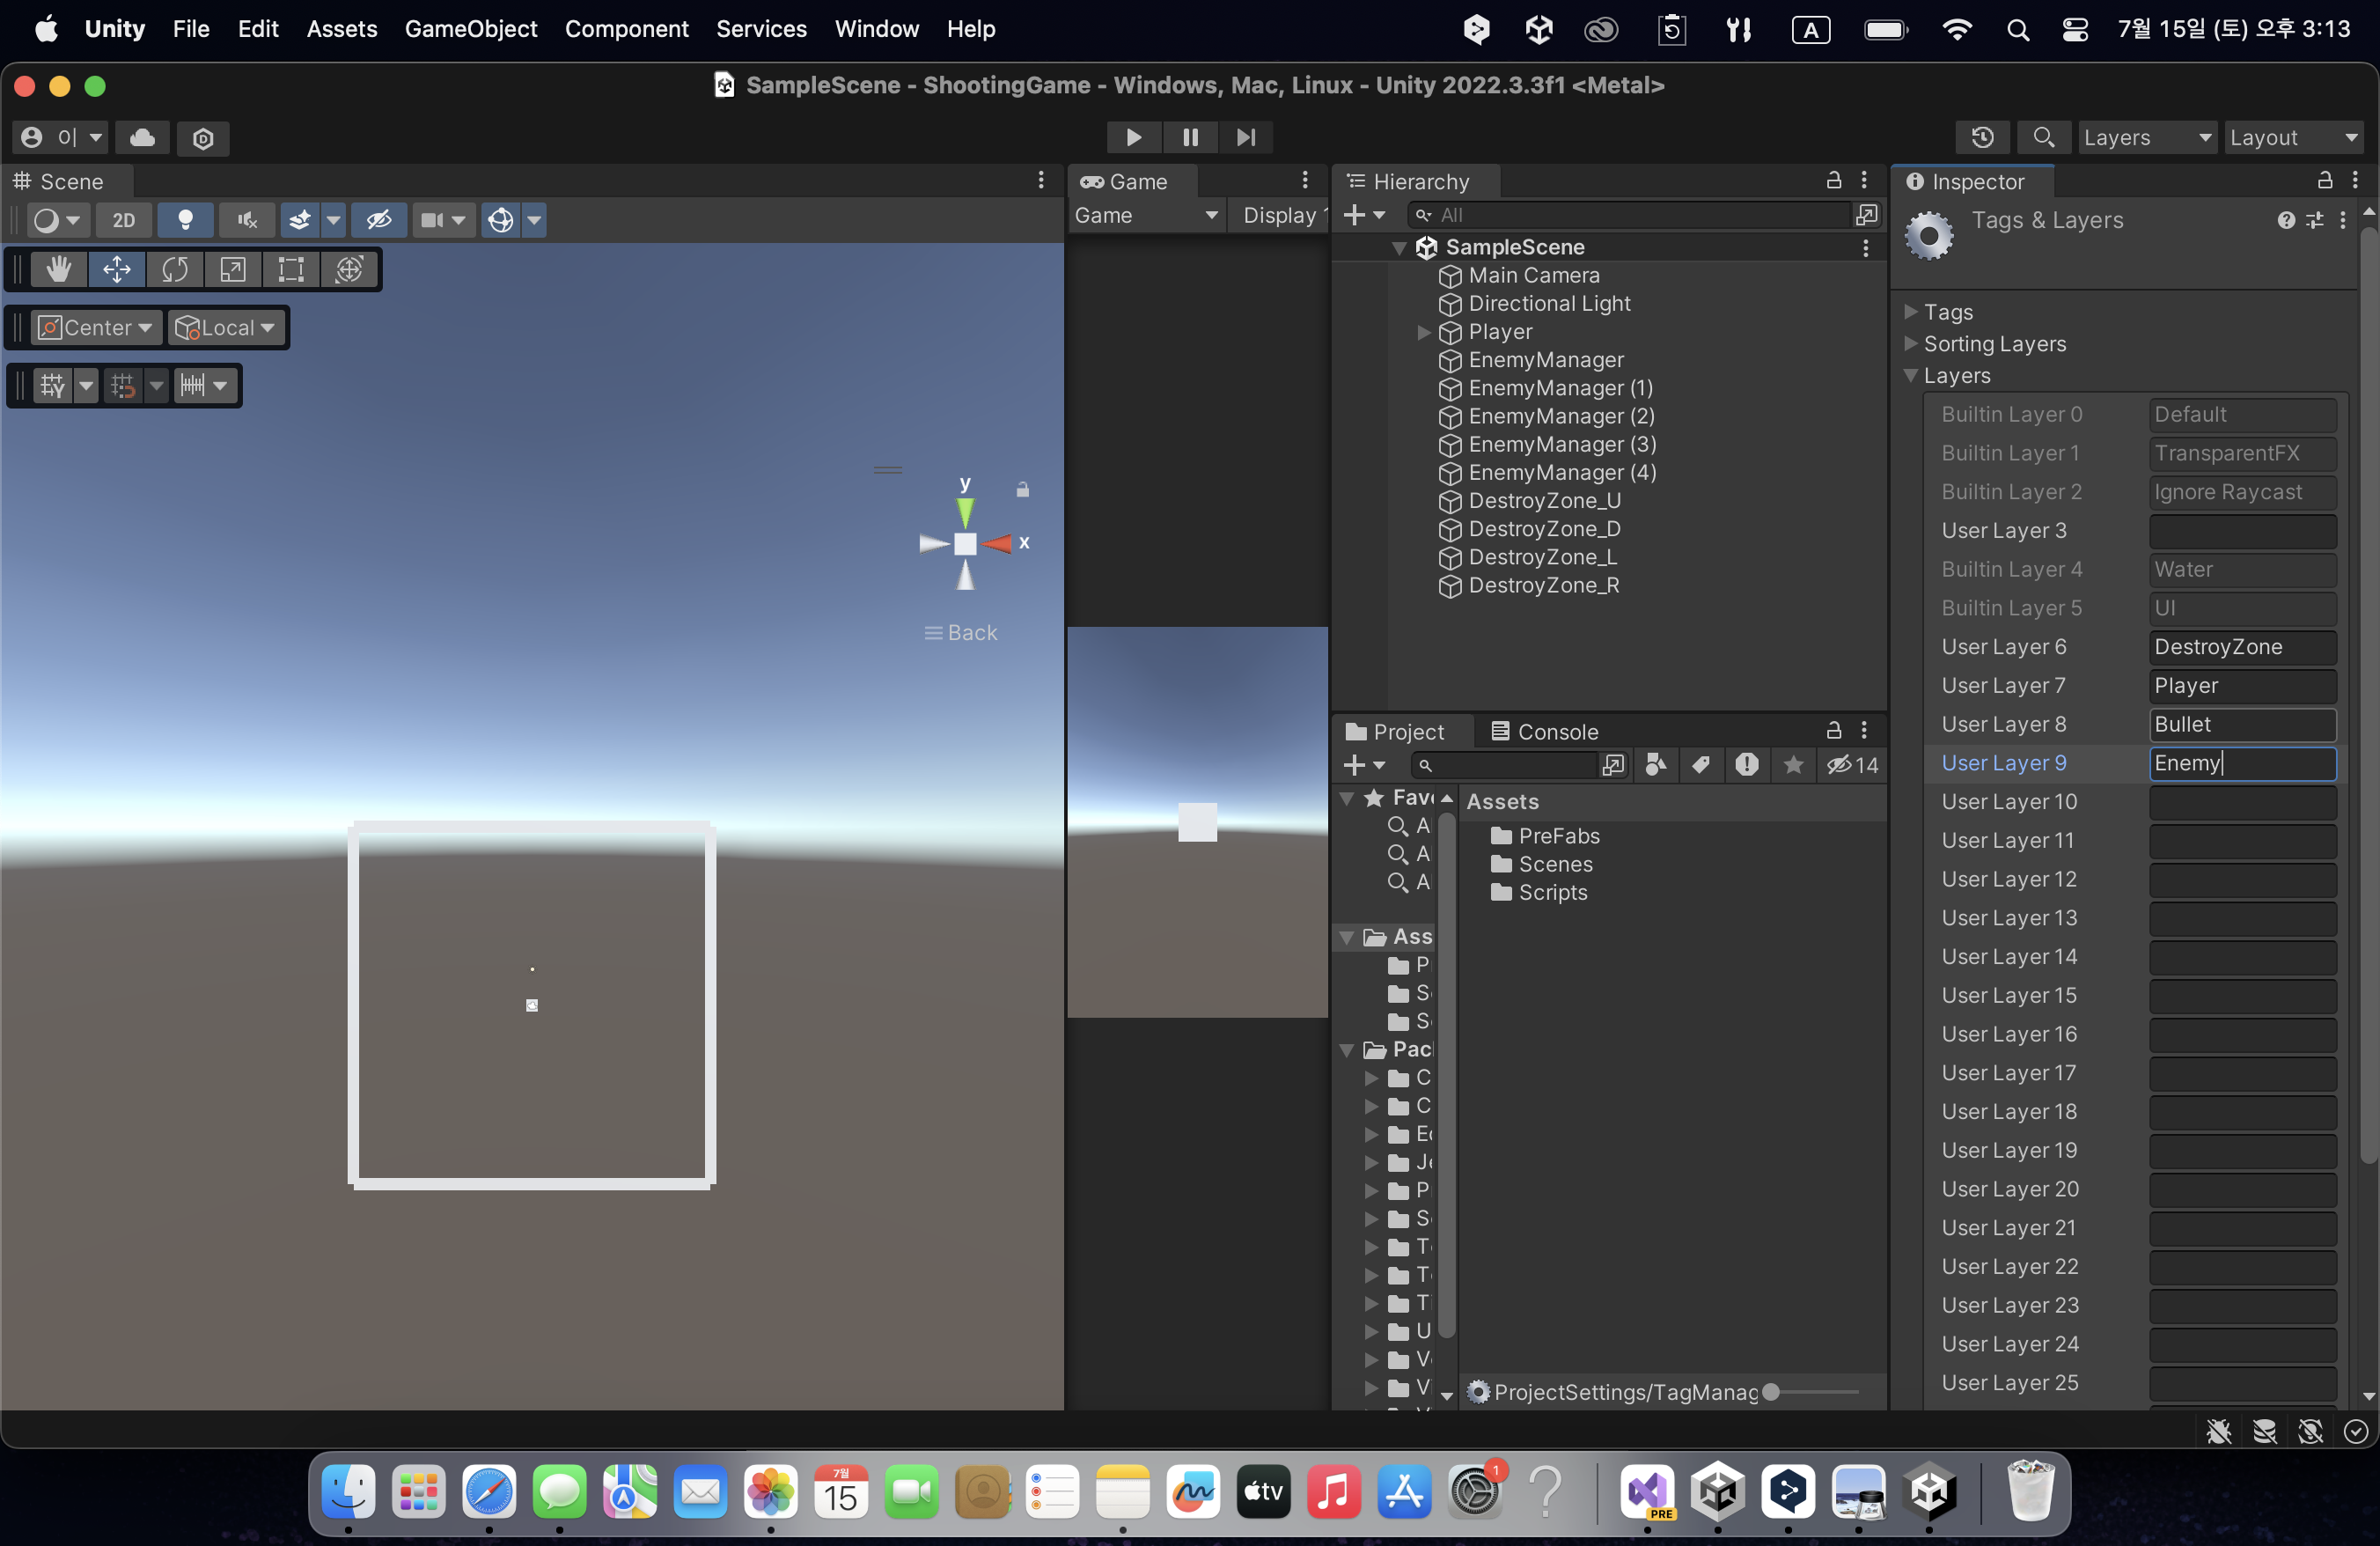Open Unity cloud services icon
This screenshot has height=1546, width=2380.
(142, 137)
